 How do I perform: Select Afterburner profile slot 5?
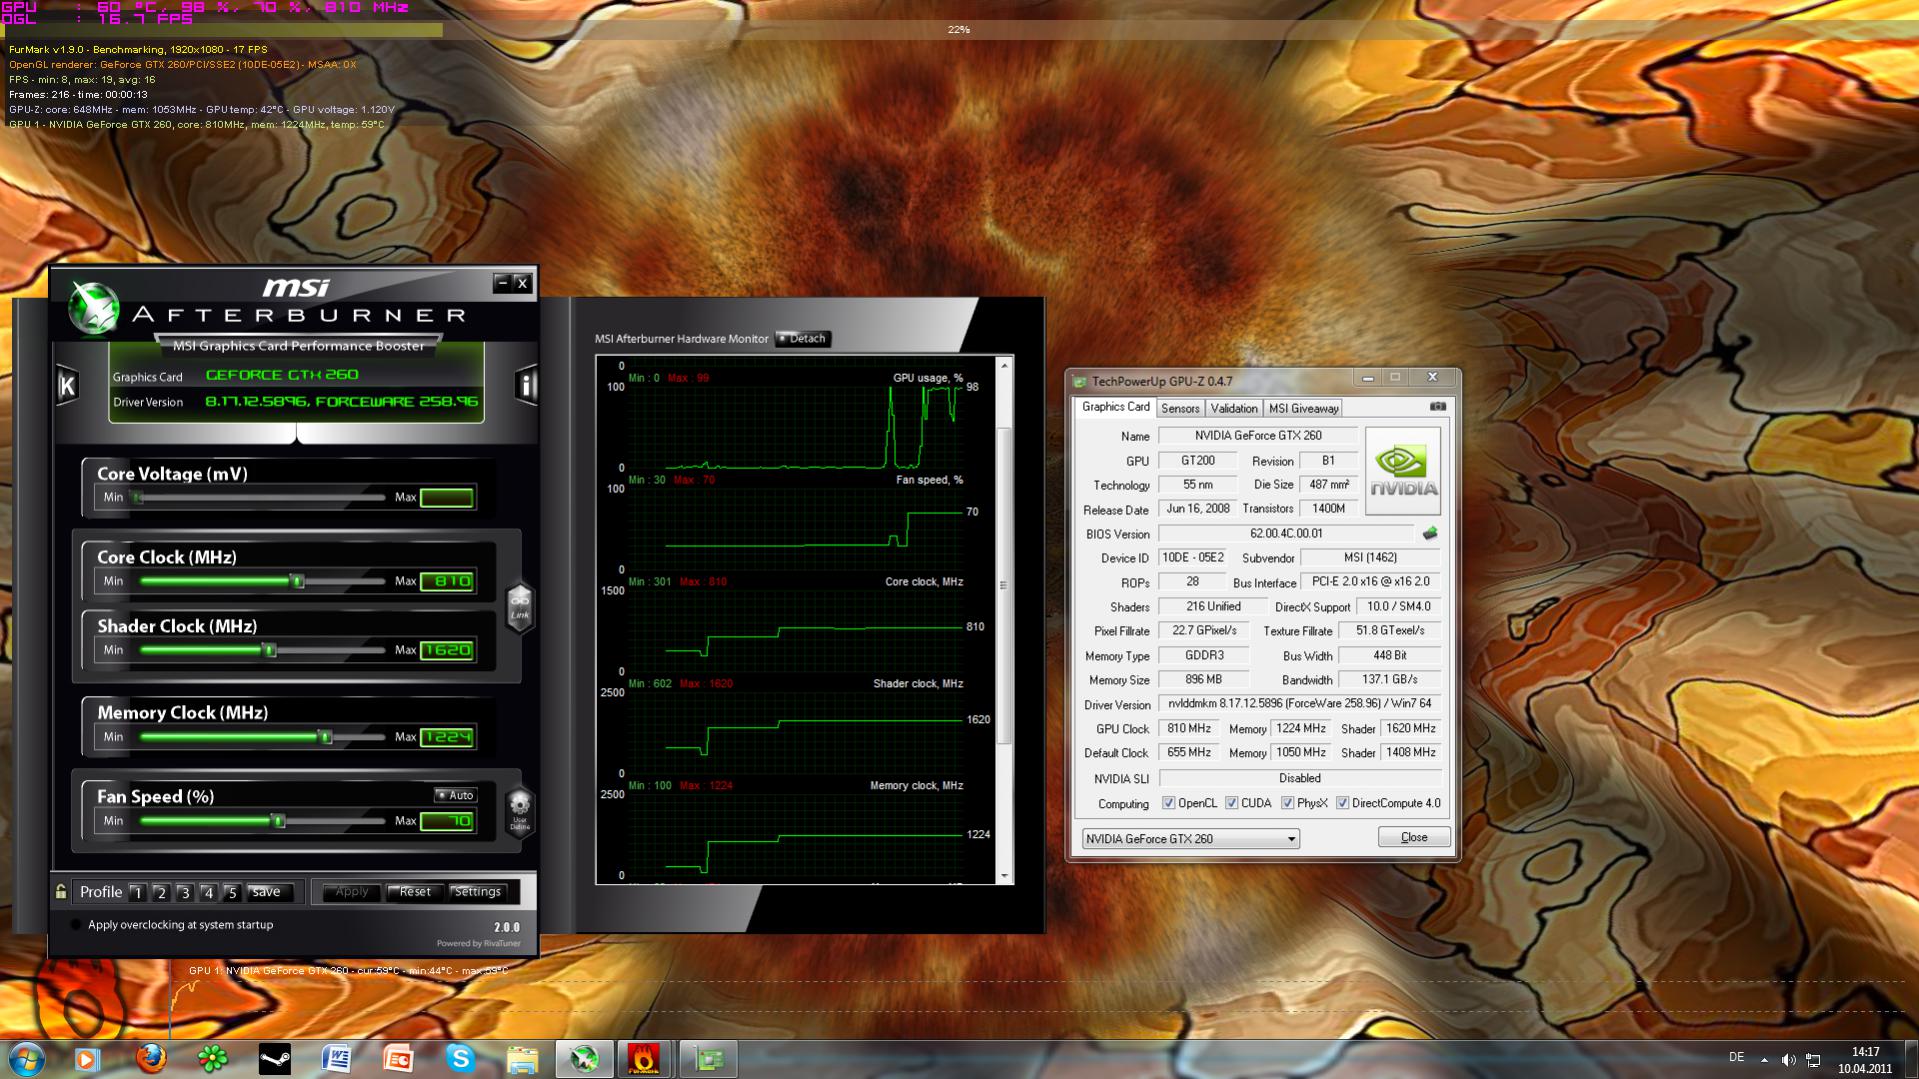pyautogui.click(x=232, y=892)
